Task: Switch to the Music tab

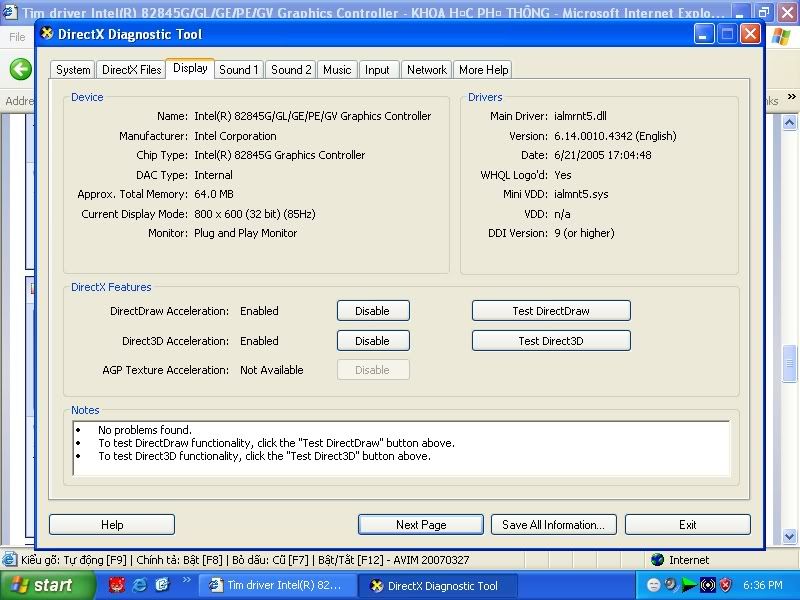Action: 337,70
